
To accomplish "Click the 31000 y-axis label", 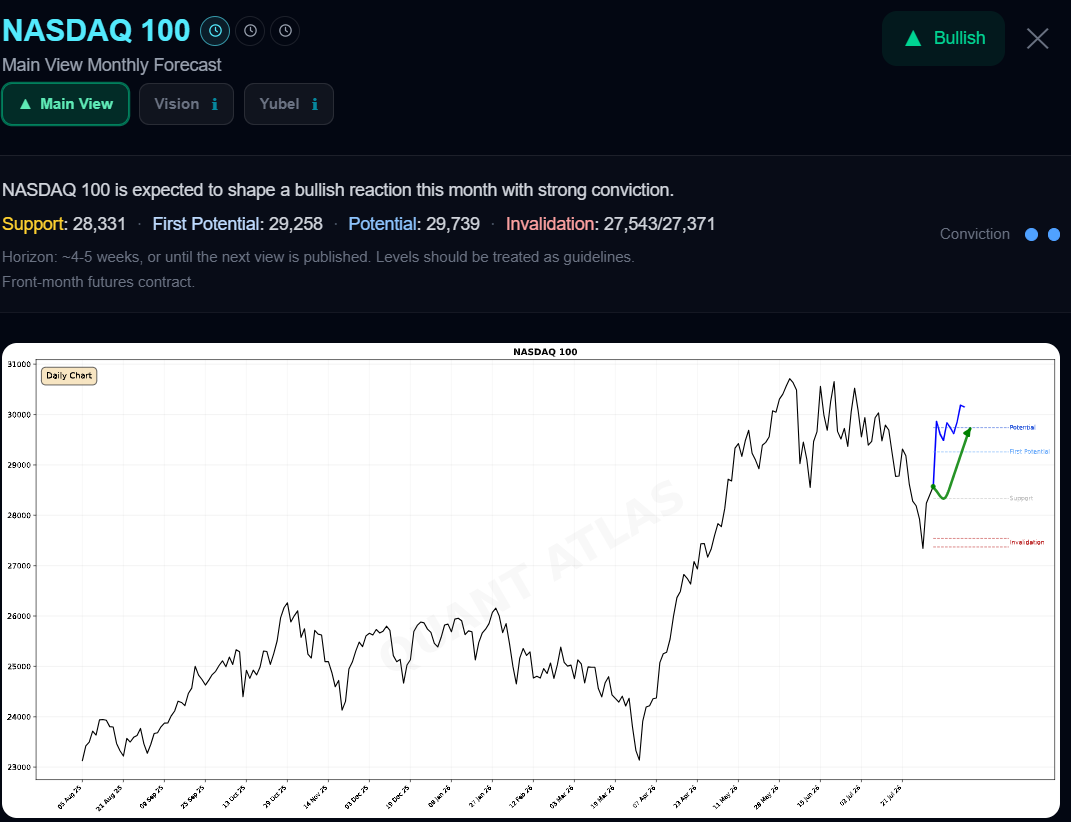I will point(19,364).
